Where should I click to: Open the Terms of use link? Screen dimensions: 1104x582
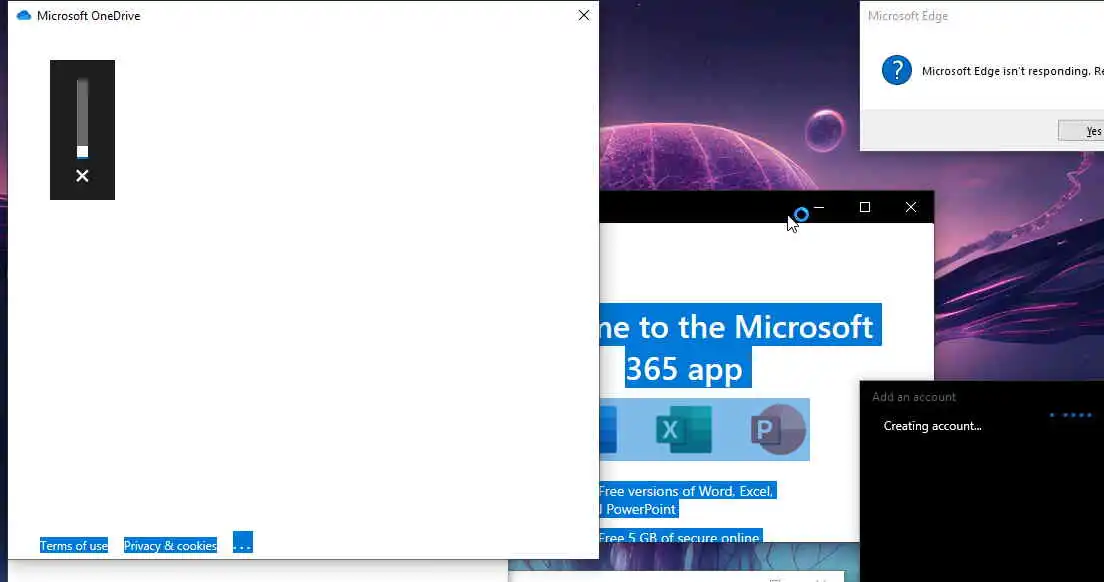point(74,545)
